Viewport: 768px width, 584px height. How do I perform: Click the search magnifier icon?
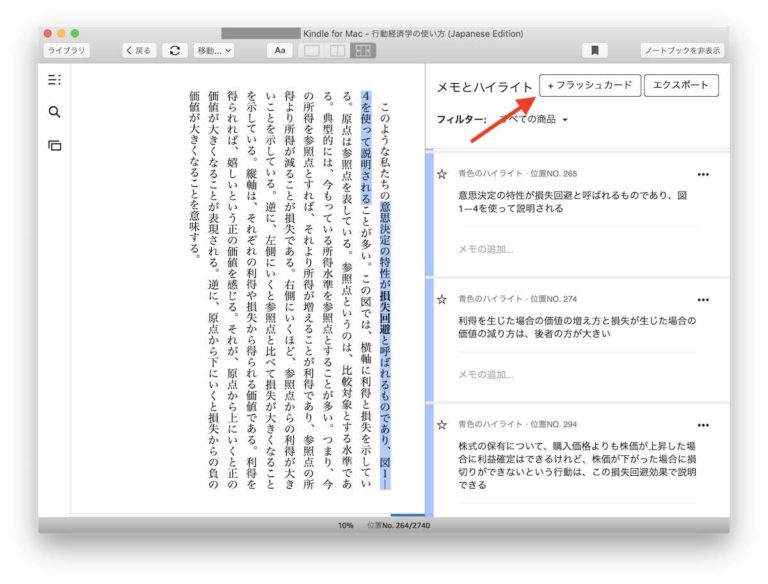tap(54, 112)
